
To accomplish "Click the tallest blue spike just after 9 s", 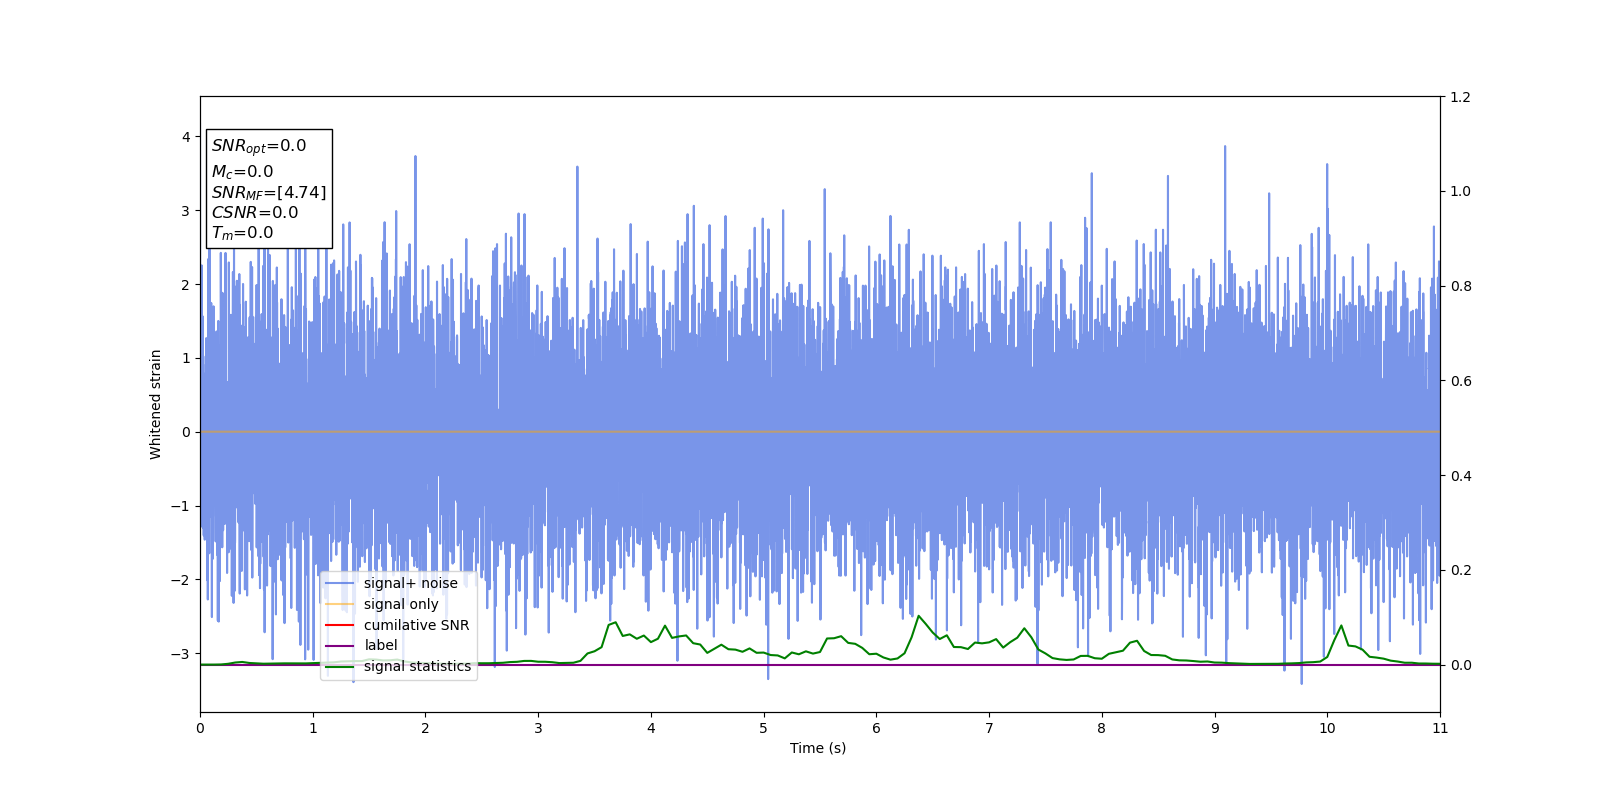I will tap(1224, 147).
